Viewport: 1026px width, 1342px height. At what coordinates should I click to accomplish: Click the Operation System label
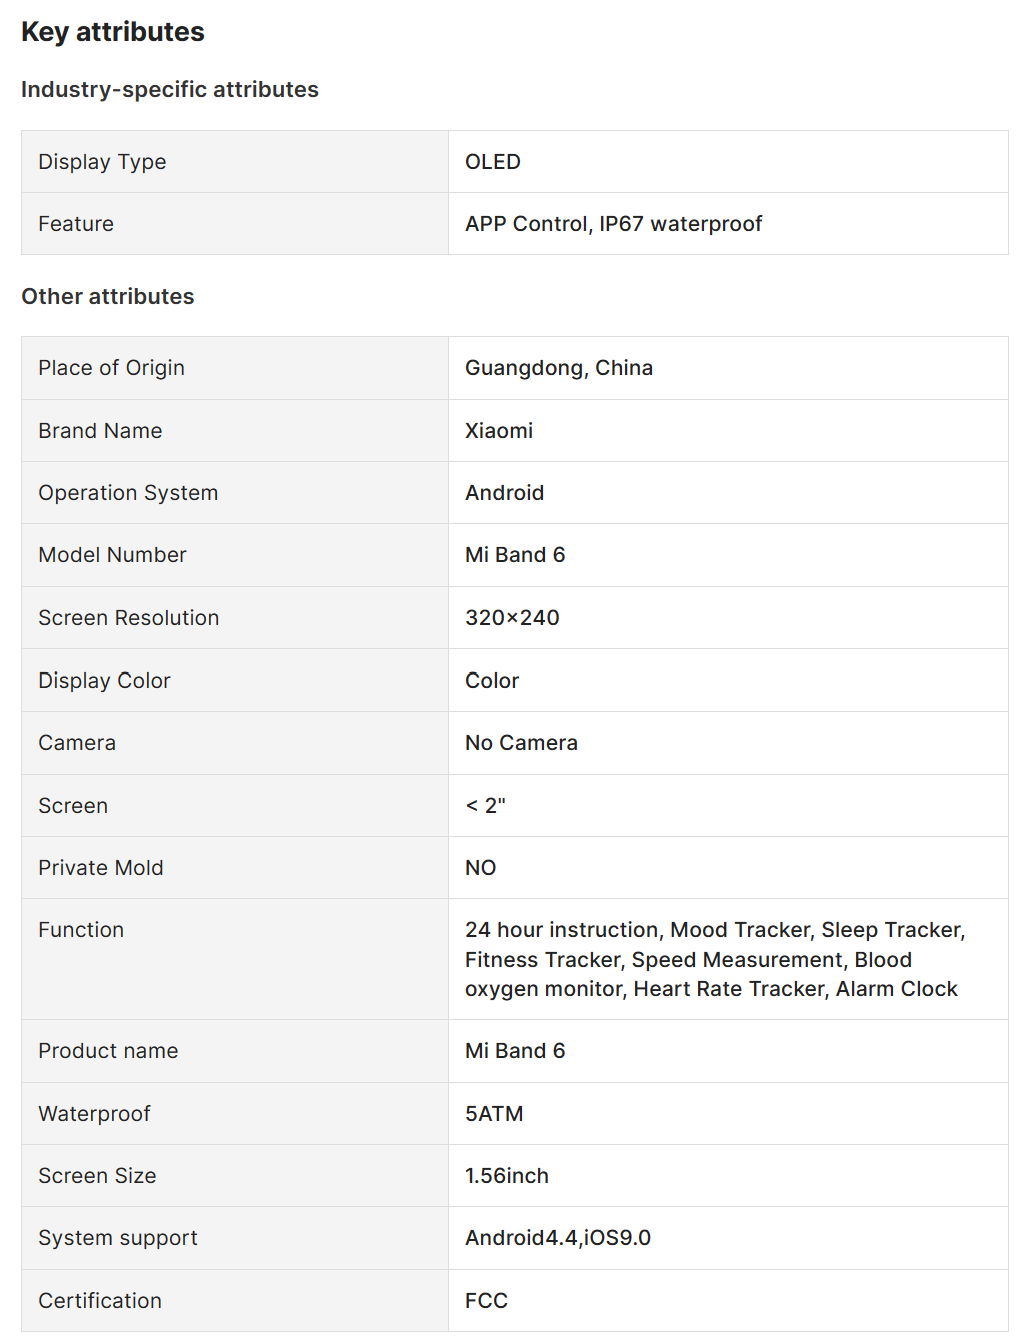(128, 493)
